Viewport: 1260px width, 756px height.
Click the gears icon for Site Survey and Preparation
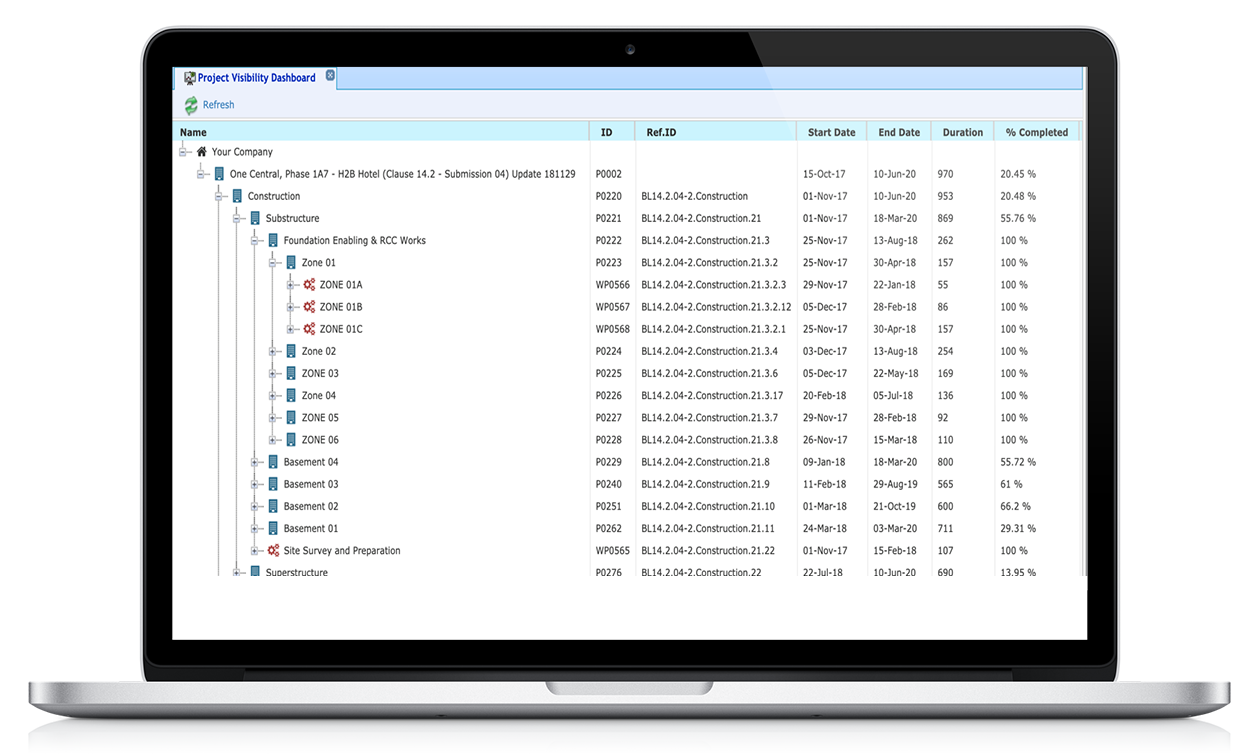pos(273,551)
